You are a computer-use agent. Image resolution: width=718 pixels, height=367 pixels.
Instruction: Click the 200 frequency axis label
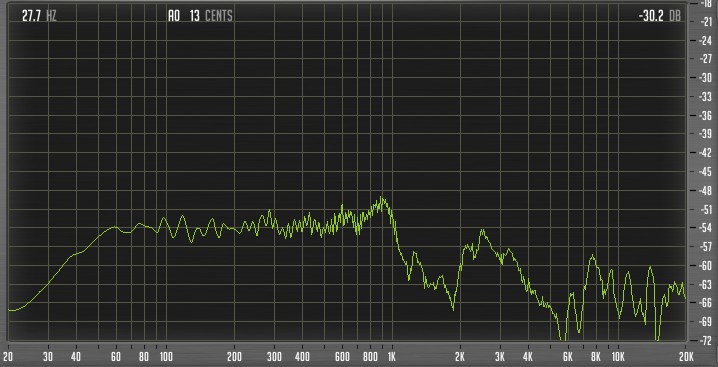point(234,357)
